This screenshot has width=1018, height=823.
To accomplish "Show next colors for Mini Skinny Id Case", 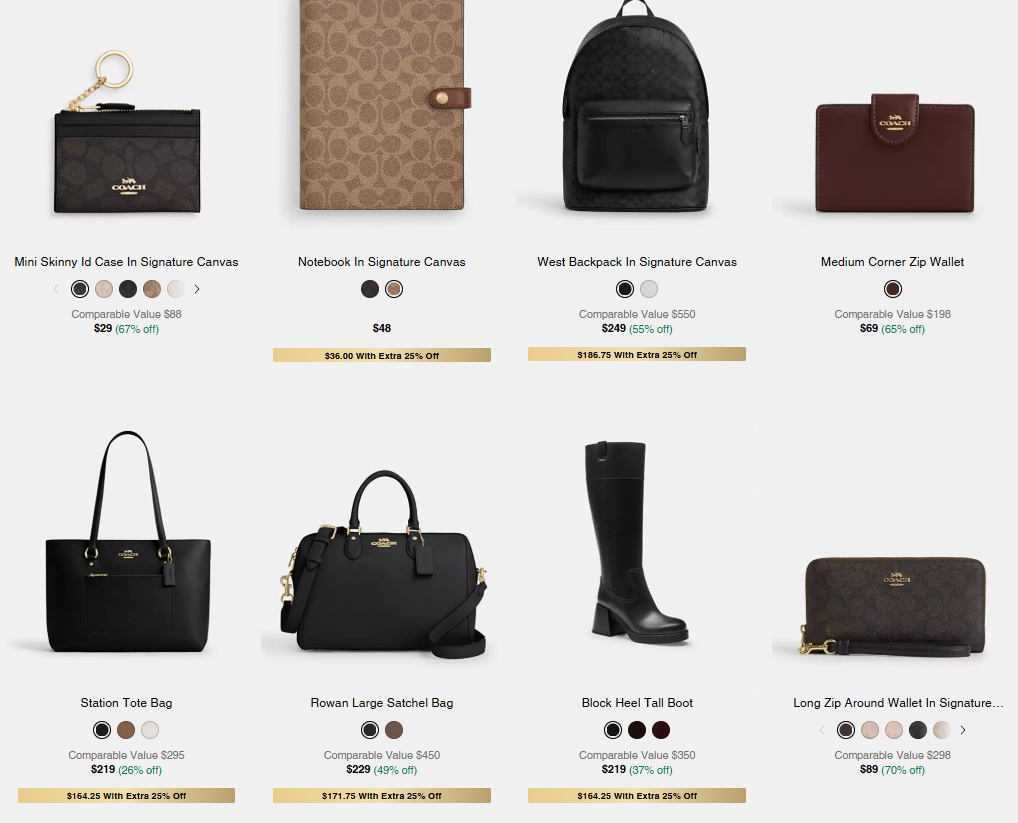I will coord(197,289).
